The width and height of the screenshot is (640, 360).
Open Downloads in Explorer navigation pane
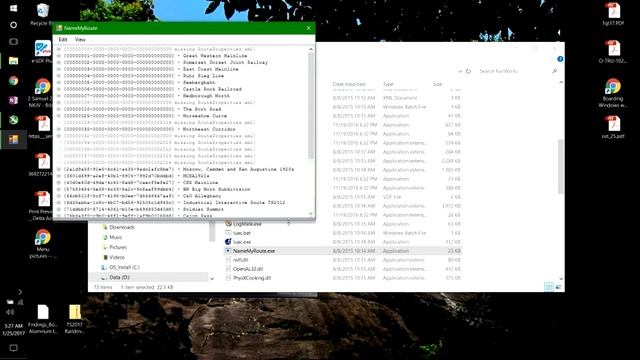[x=122, y=227]
